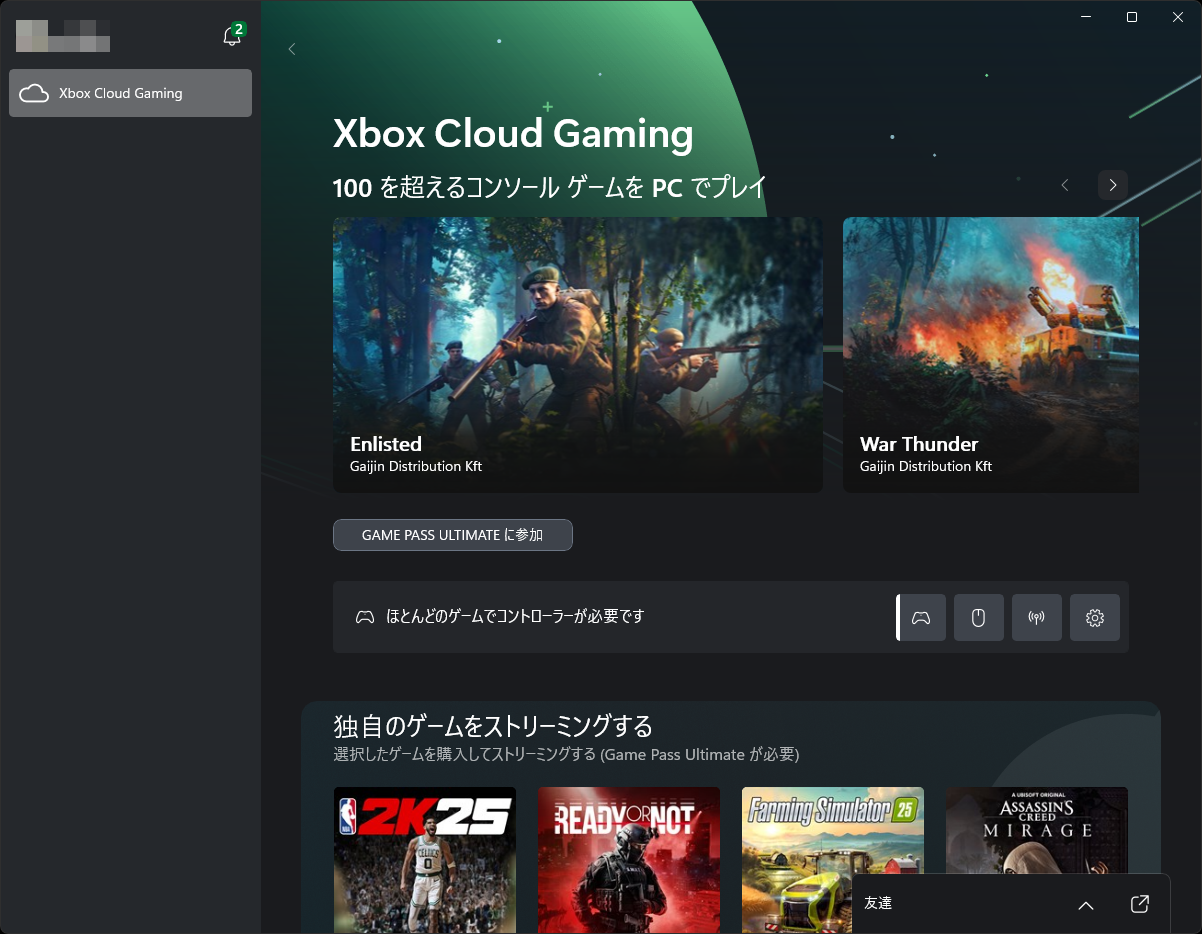Click the mouse input support icon

[x=978, y=617]
